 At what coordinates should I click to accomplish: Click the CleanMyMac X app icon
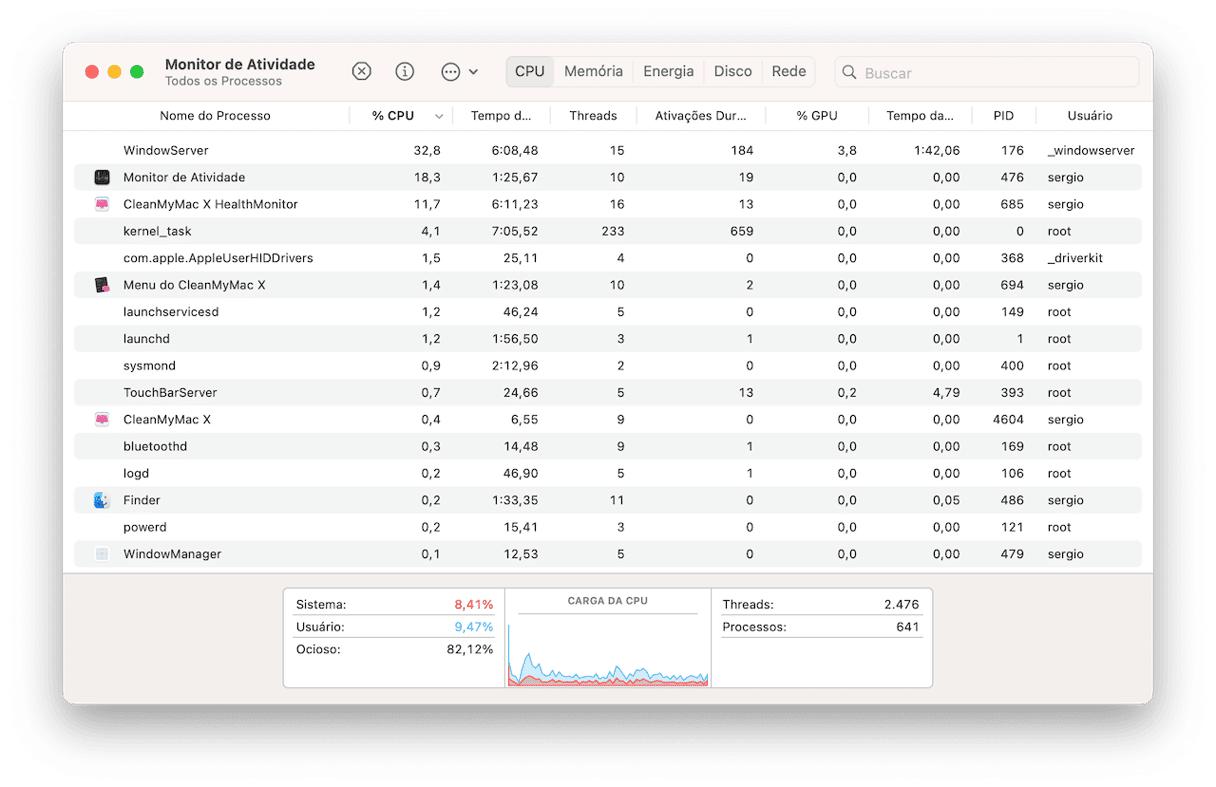(102, 420)
